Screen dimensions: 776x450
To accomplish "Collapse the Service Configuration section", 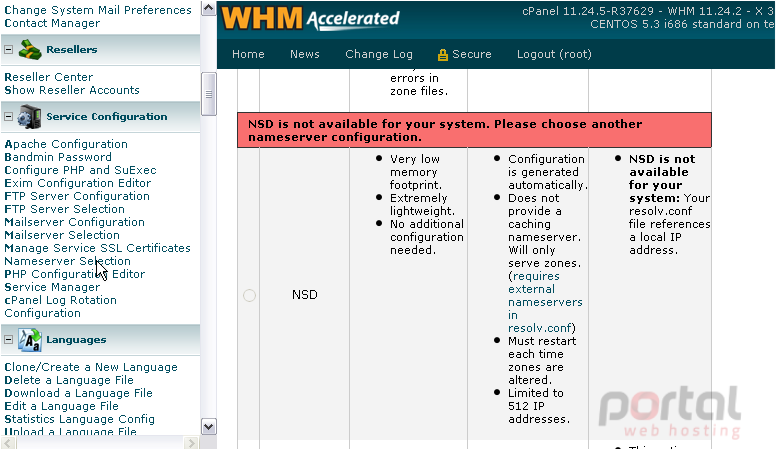I will [x=8, y=117].
